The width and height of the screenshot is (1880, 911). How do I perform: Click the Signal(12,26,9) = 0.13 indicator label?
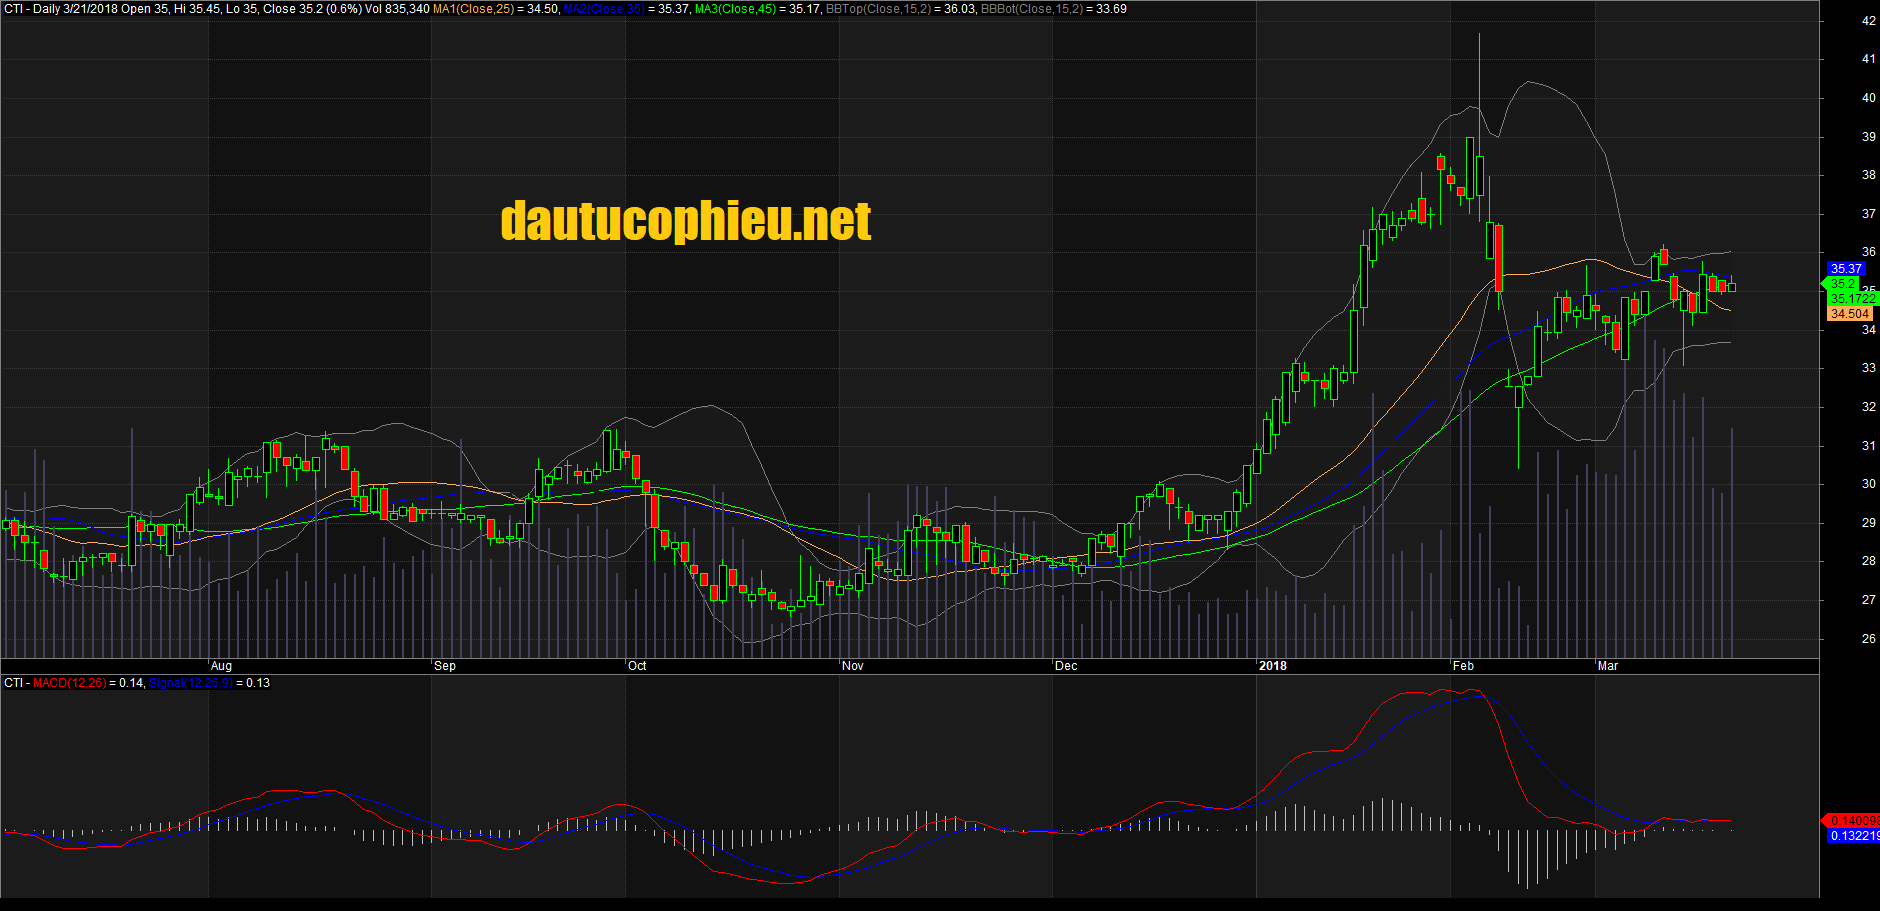click(x=210, y=683)
